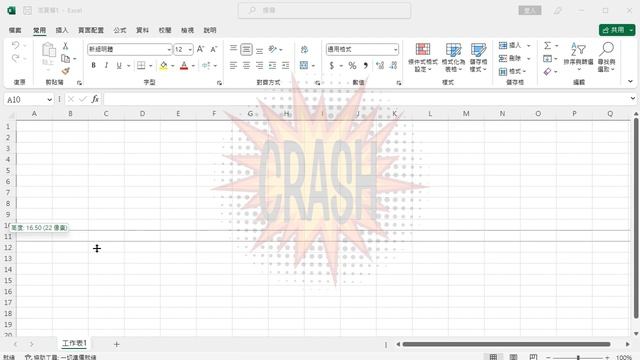Click the increase decimal icon
Screen dimensions: 640x360
[x=380, y=65]
